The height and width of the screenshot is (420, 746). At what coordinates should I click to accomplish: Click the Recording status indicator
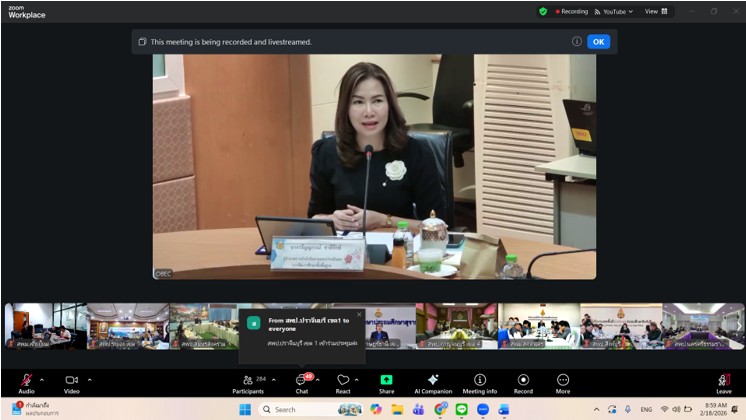tap(571, 11)
